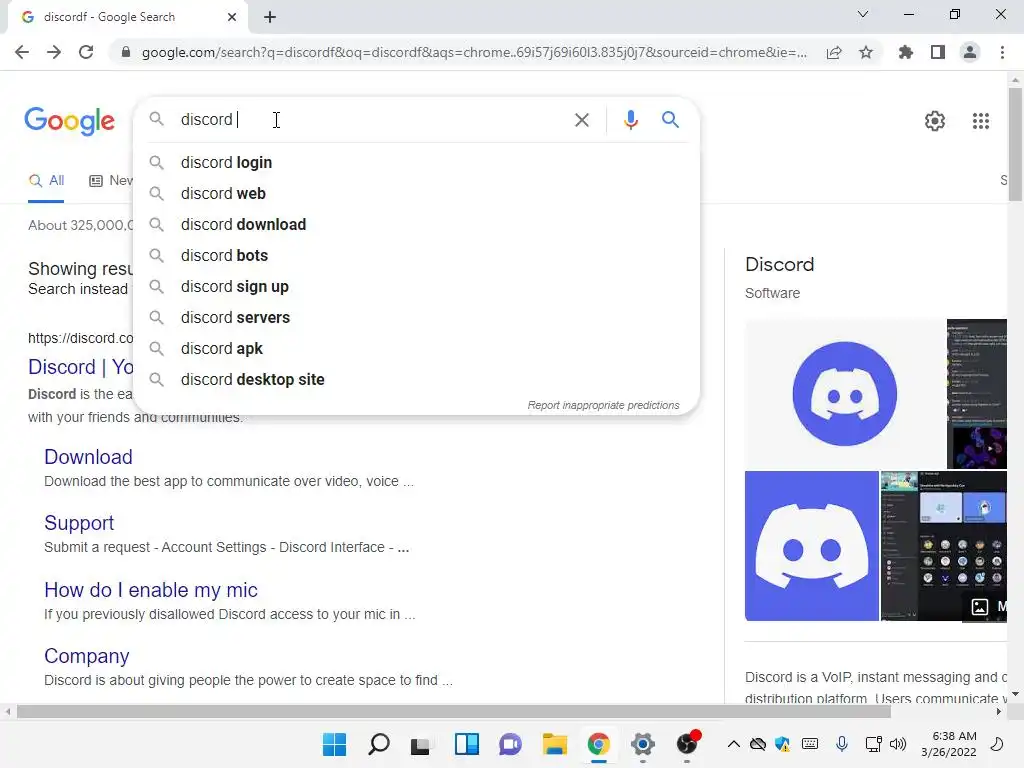Open the volume tray icon

coord(898,744)
